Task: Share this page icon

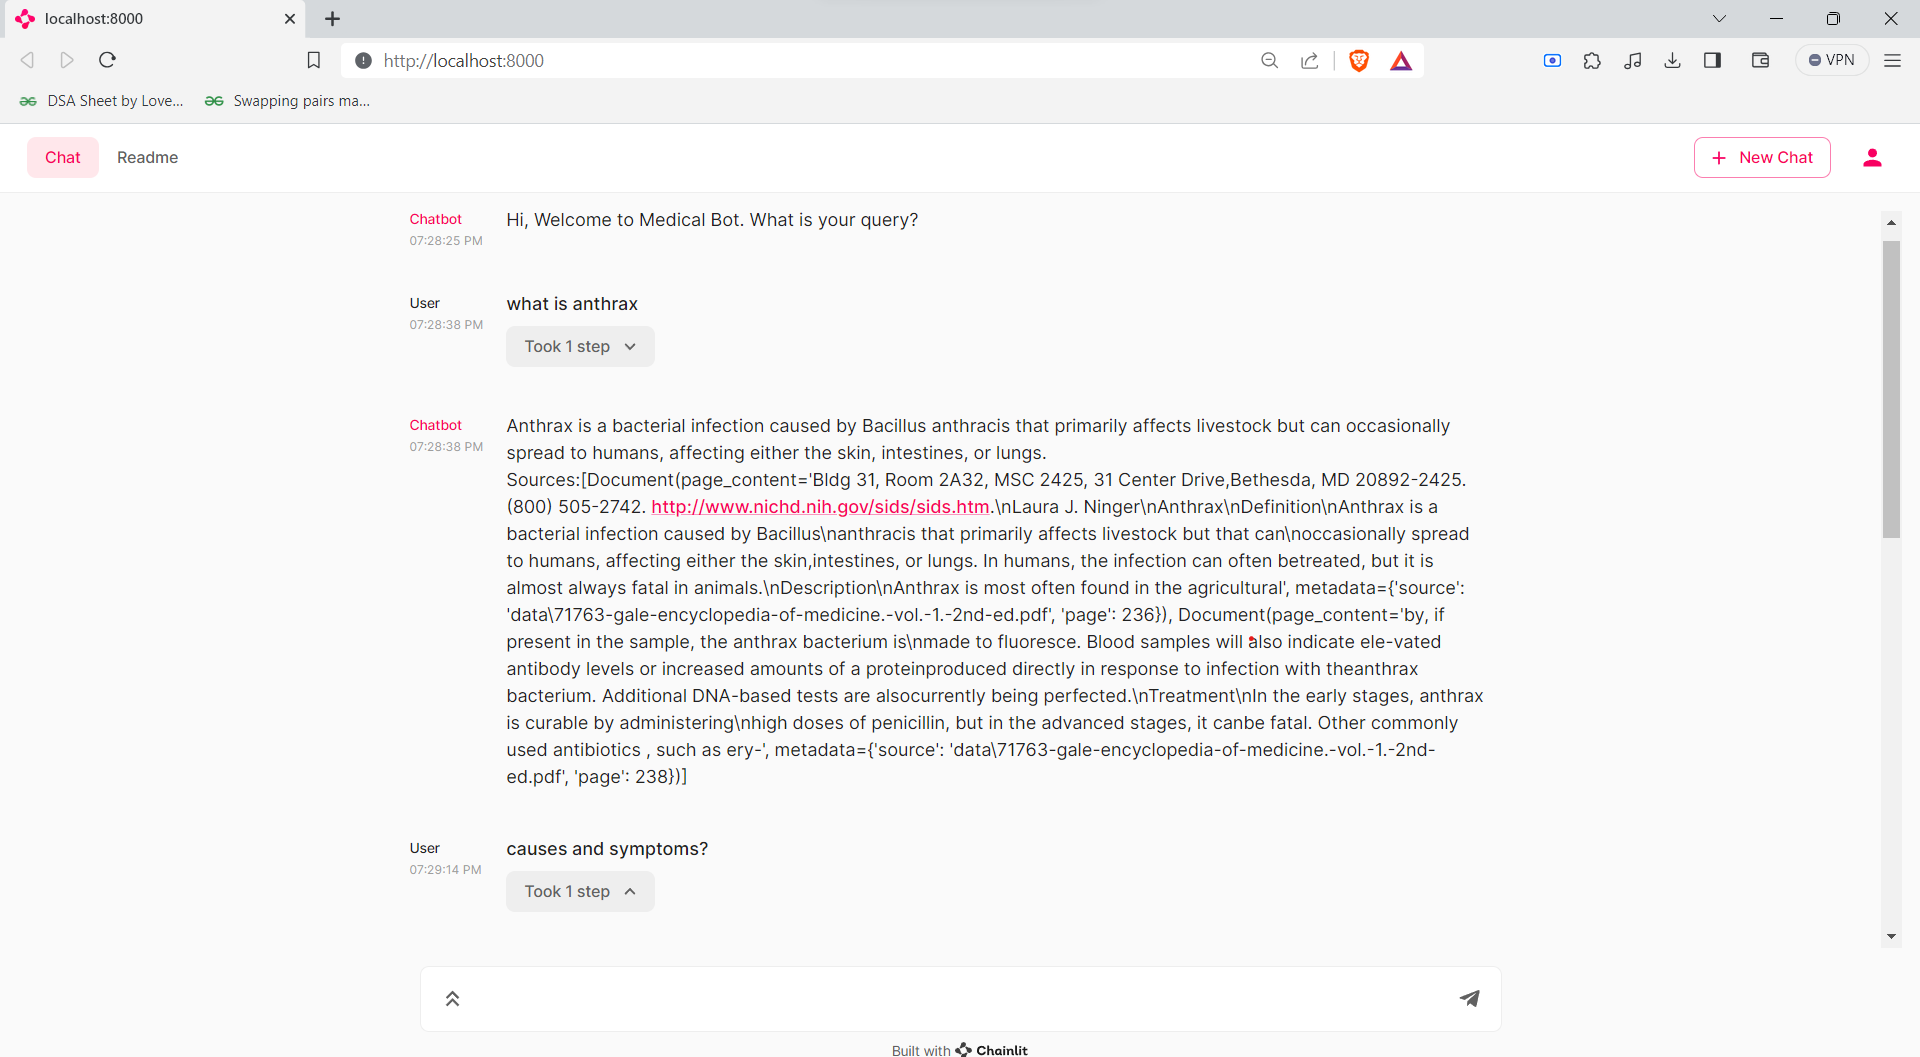Action: point(1310,61)
